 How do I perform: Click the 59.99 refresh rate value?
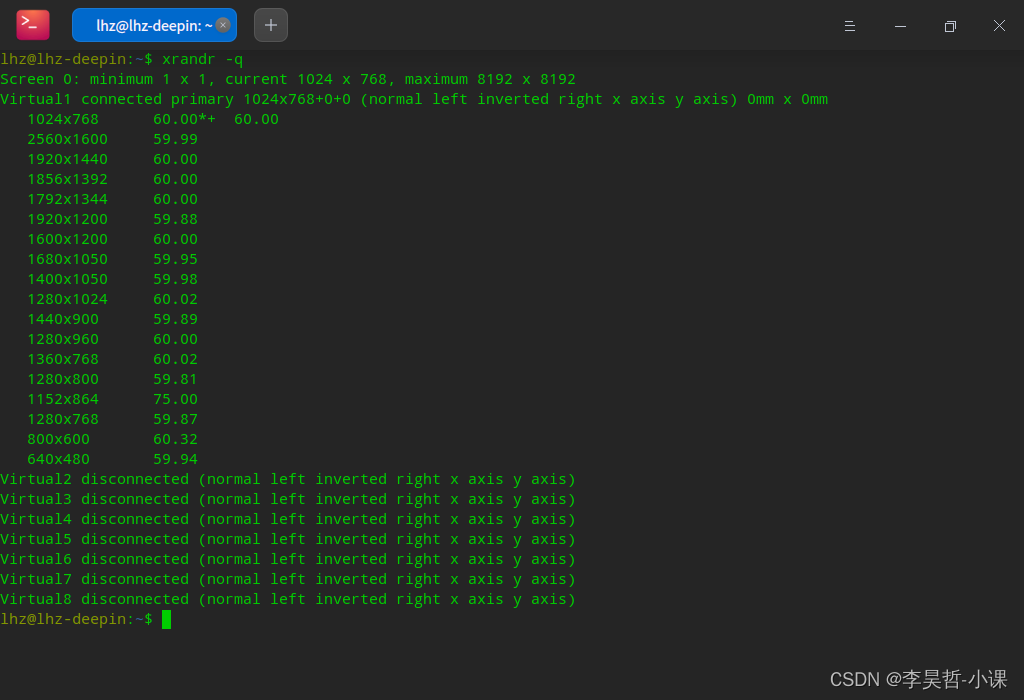click(175, 140)
